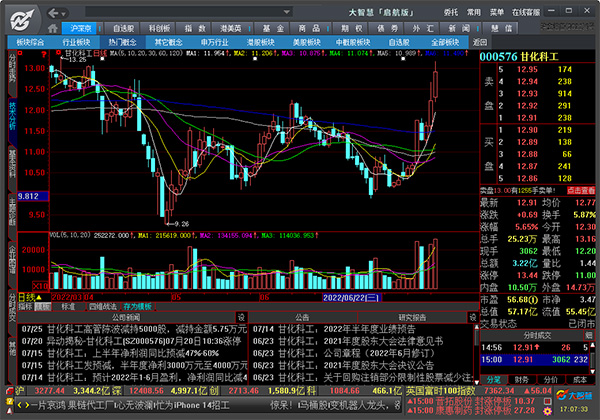Select 申万行业 in the sector bar
Viewport: 600px width, 420px height.
(x=215, y=42)
